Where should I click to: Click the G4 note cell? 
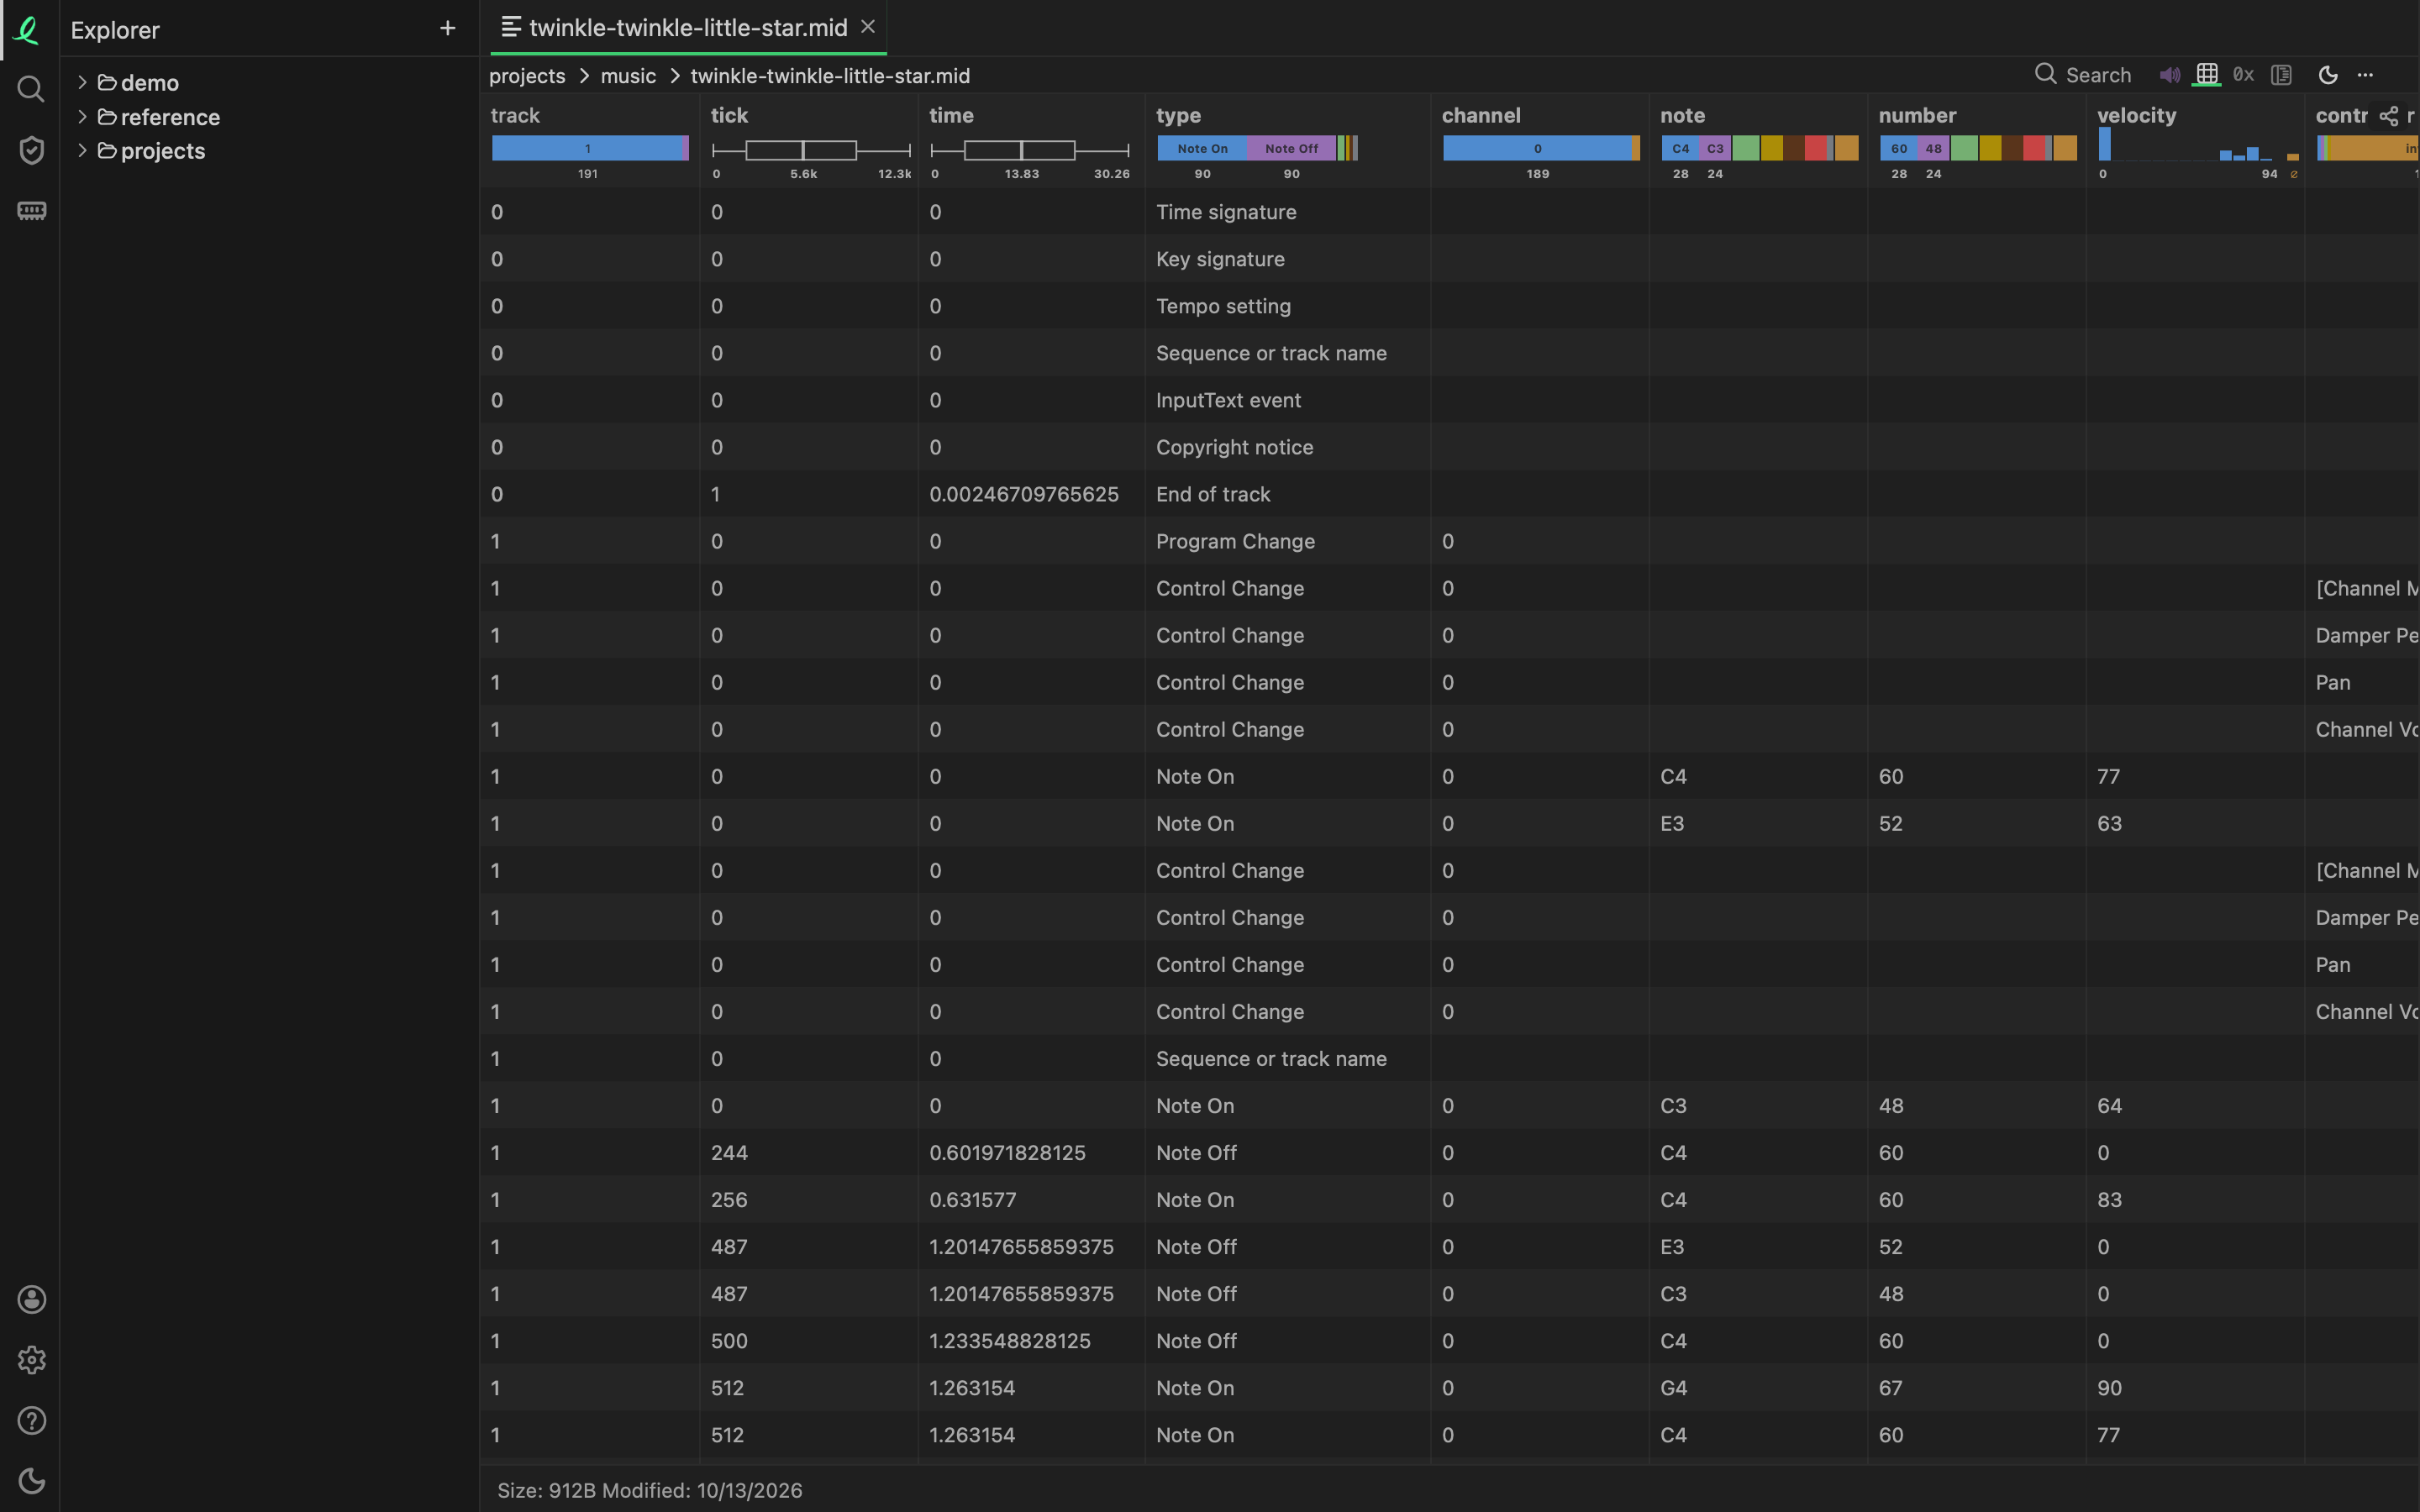[1757, 1388]
